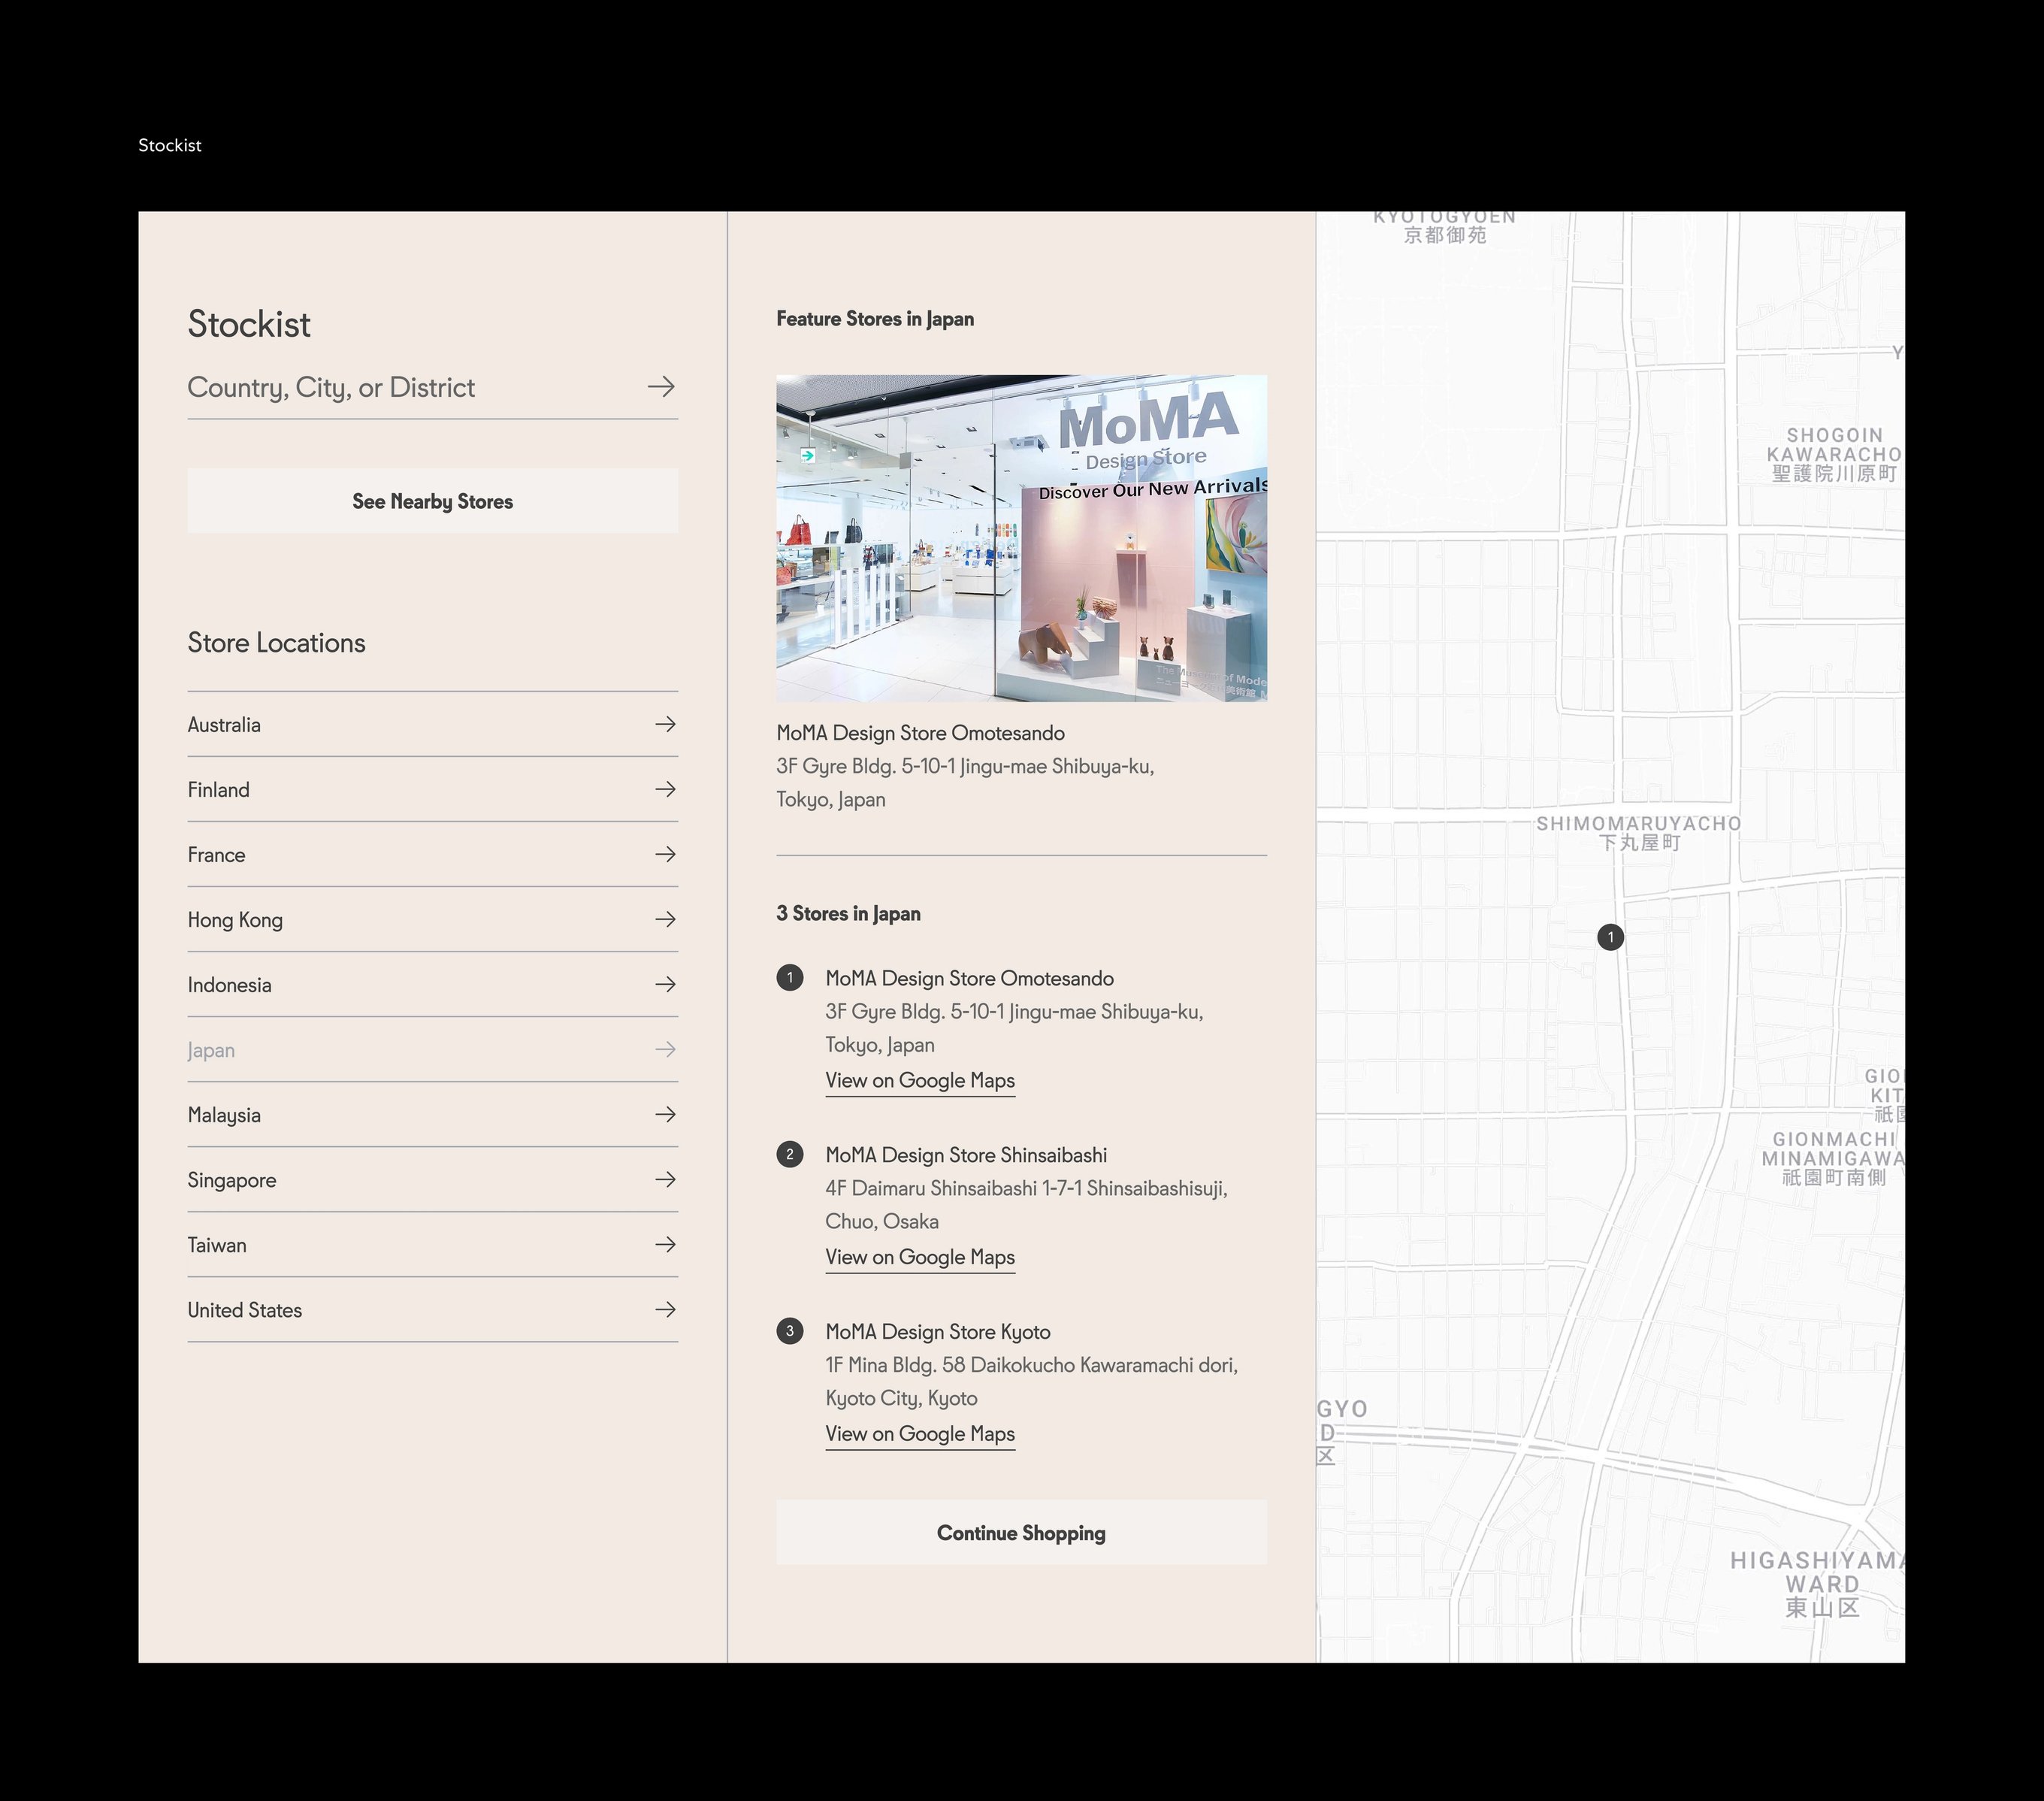Open Google Maps link for the Omotesando store
This screenshot has width=2044, height=1801.
pos(920,1081)
